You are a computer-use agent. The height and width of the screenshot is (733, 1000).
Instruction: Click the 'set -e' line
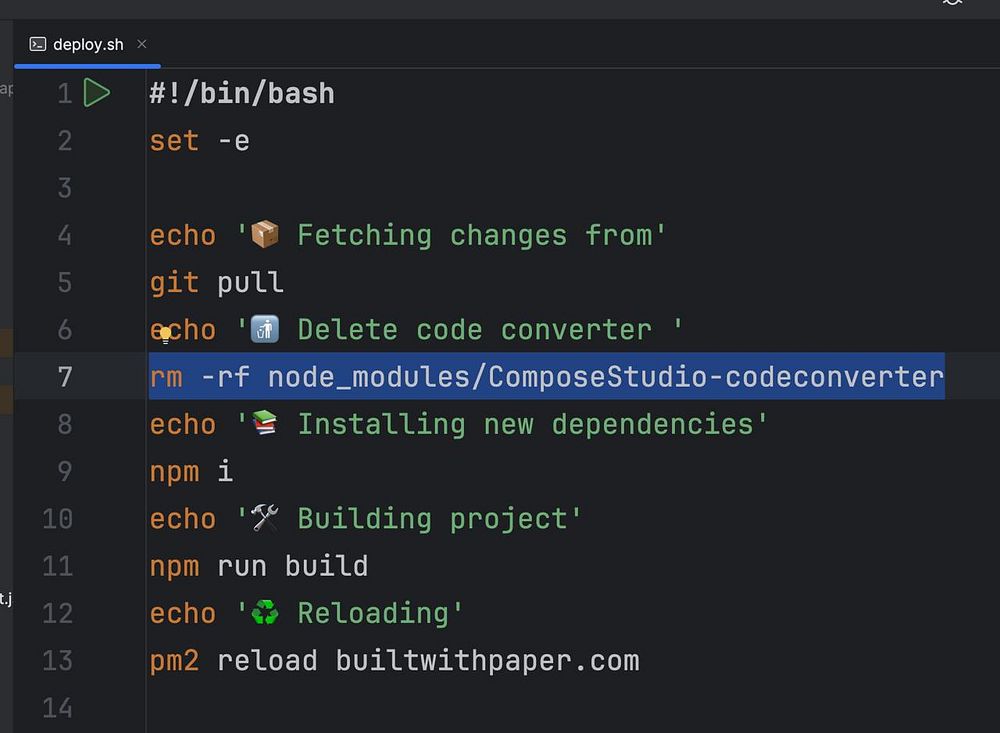(x=199, y=141)
